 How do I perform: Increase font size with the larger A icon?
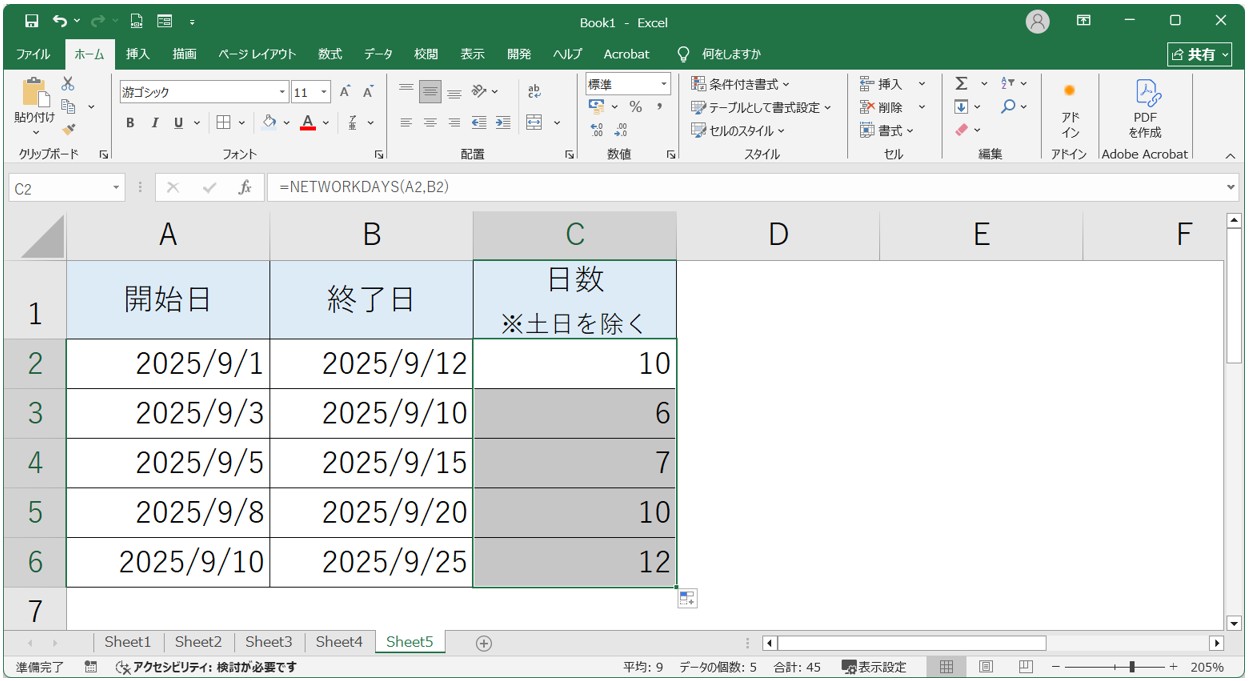pyautogui.click(x=345, y=92)
